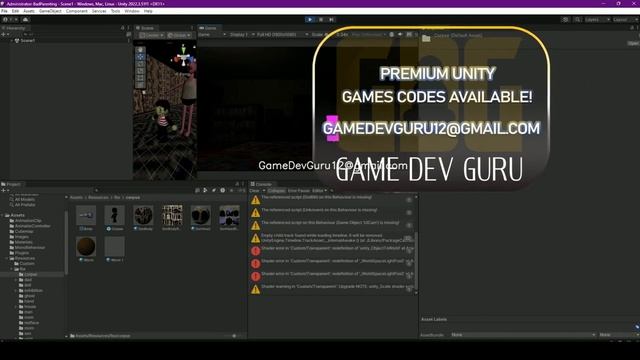The image size is (640, 360).
Task: Click first red shader error icon
Action: click(256, 251)
